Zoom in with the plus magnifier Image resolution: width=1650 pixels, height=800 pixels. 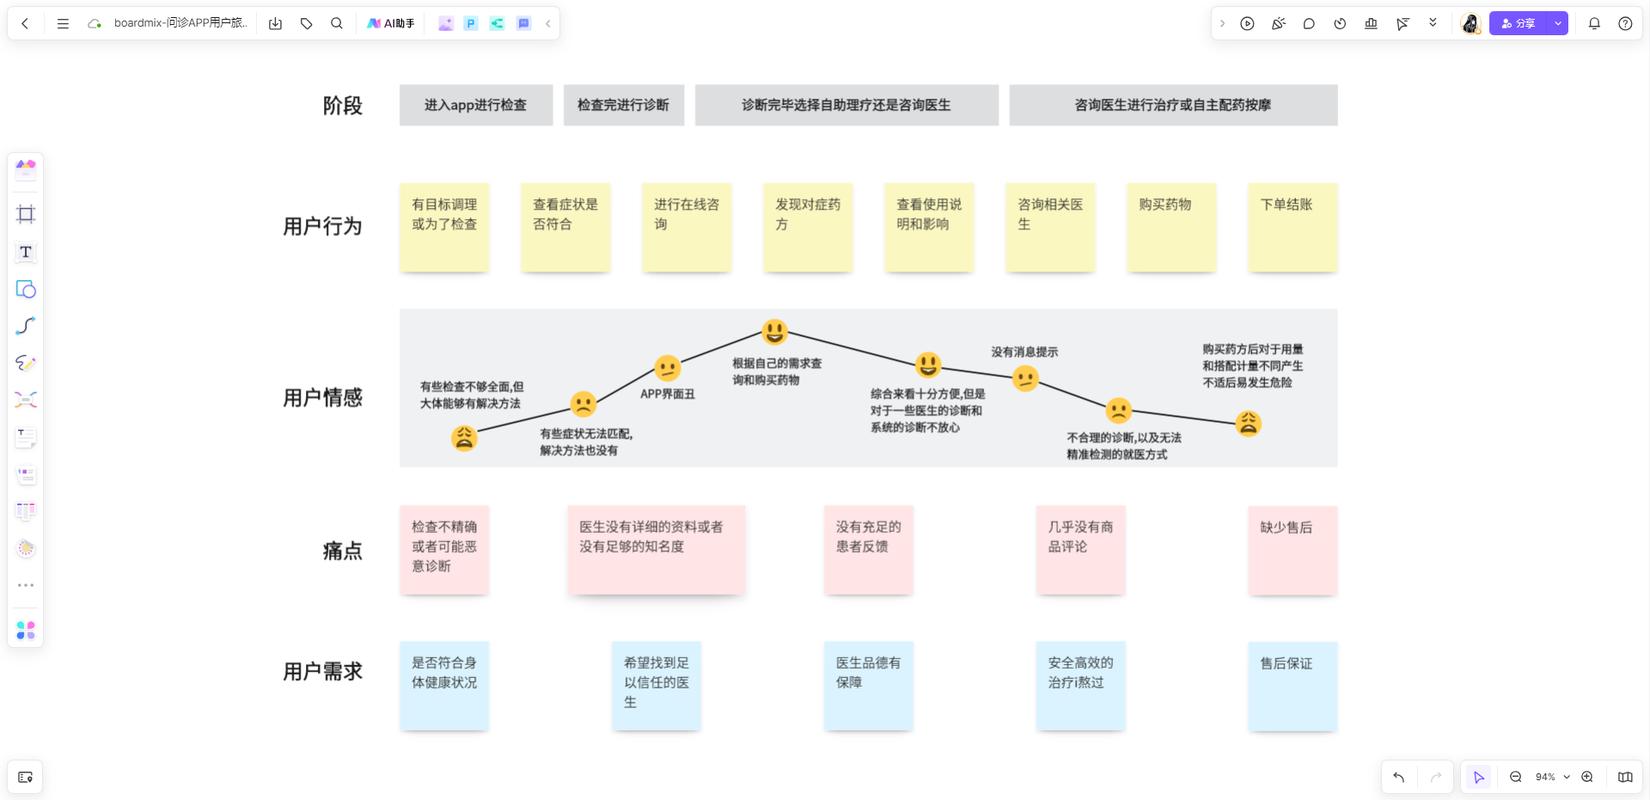(x=1587, y=777)
